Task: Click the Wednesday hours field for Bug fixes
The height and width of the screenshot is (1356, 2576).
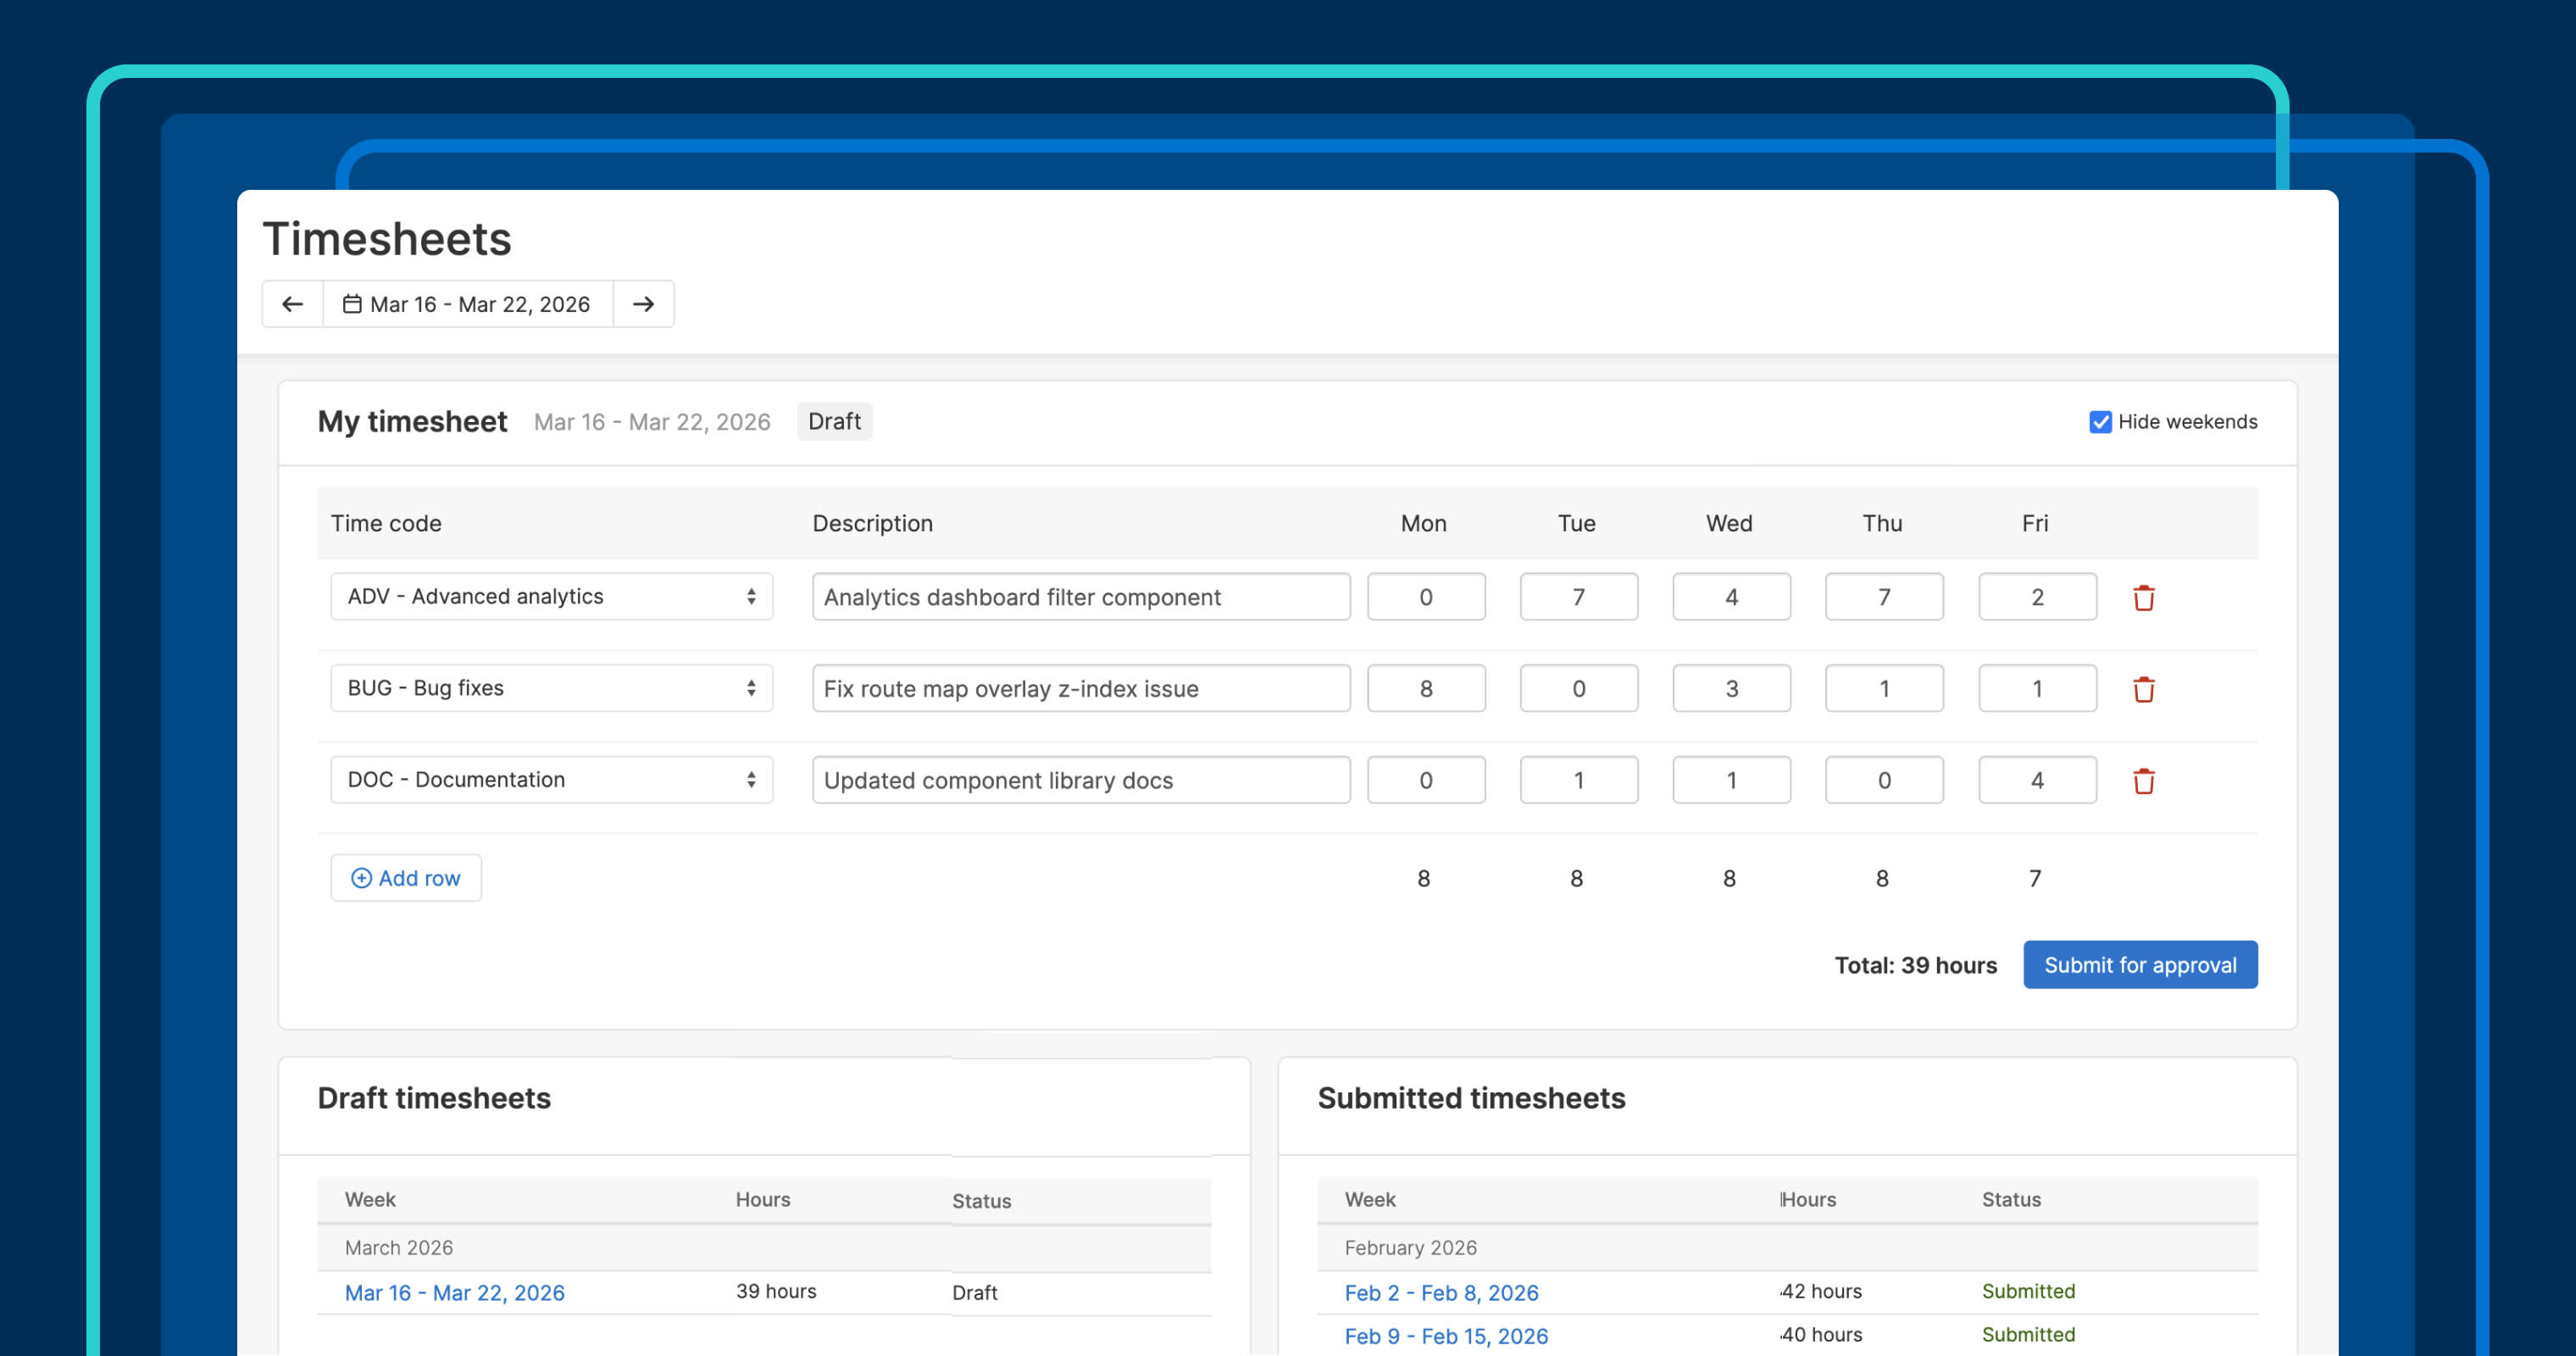Action: 1730,688
